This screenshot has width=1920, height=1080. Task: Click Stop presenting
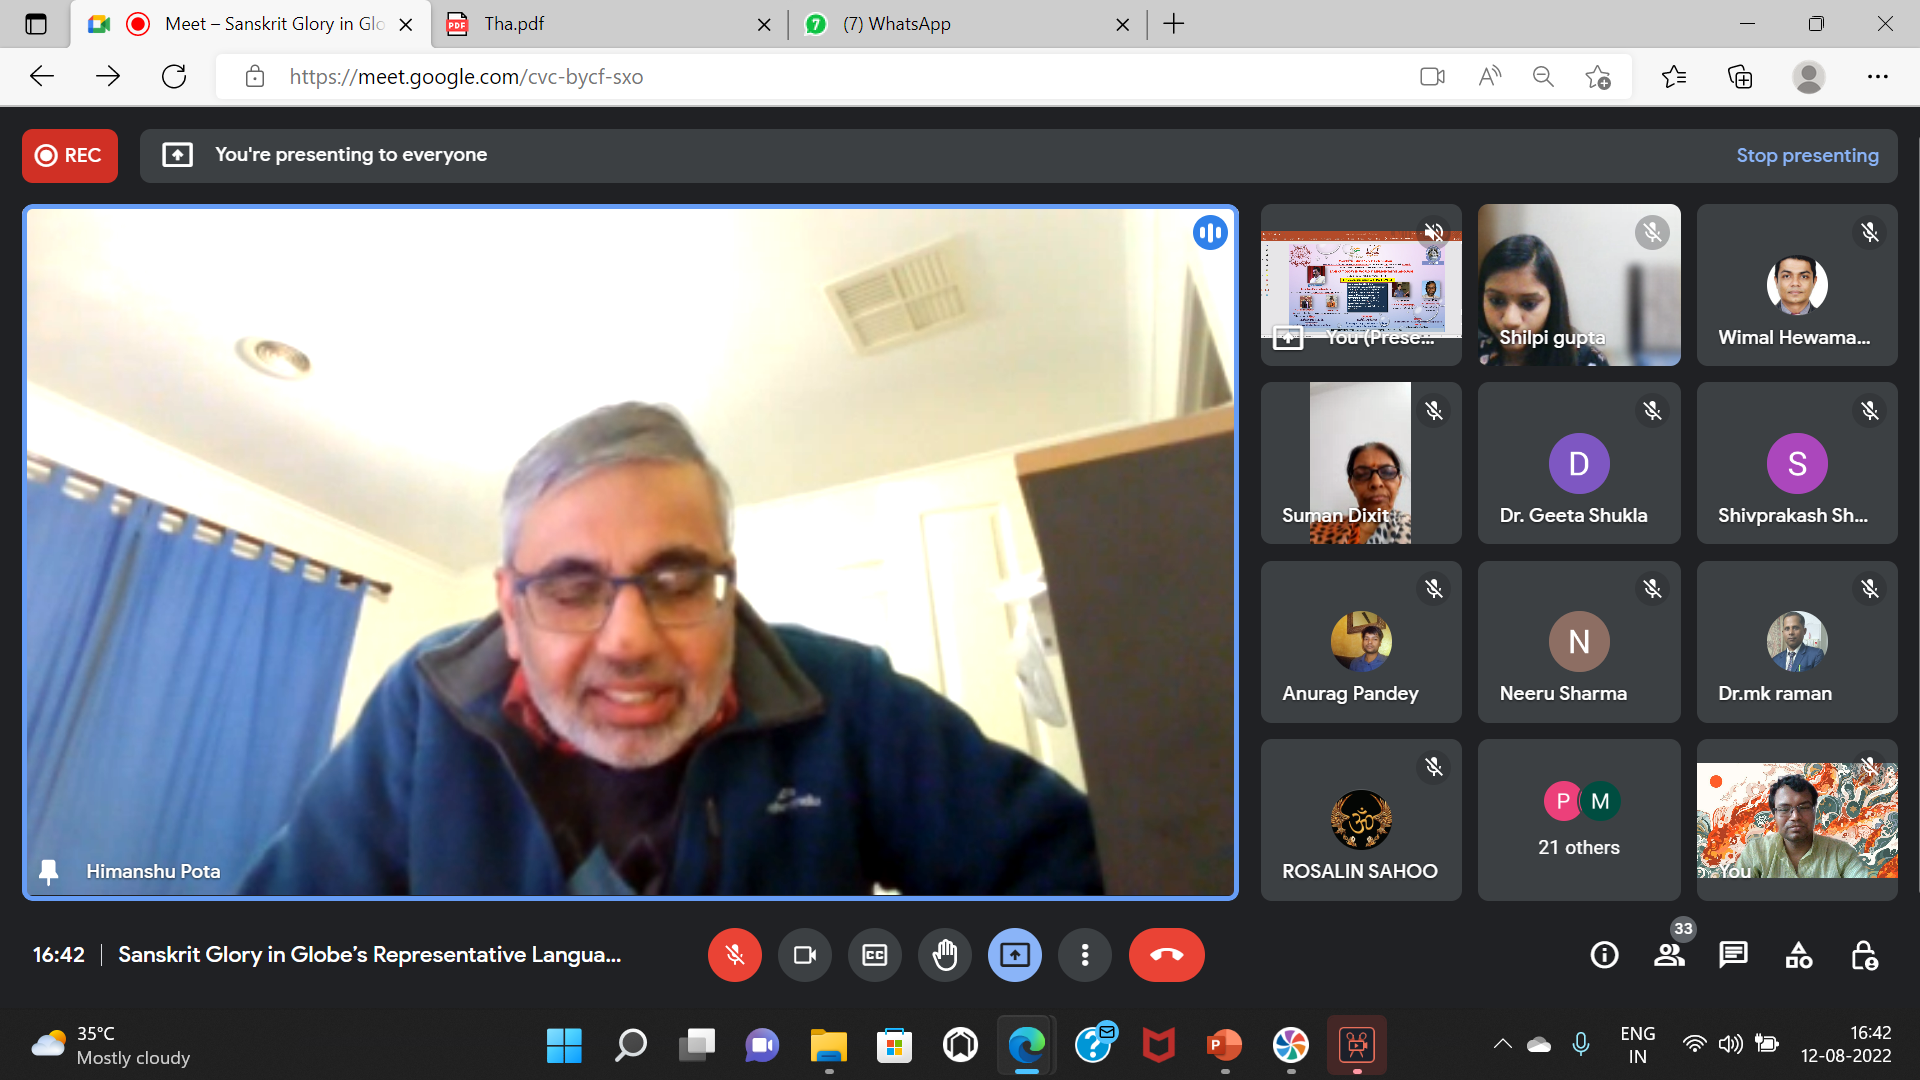(1806, 155)
